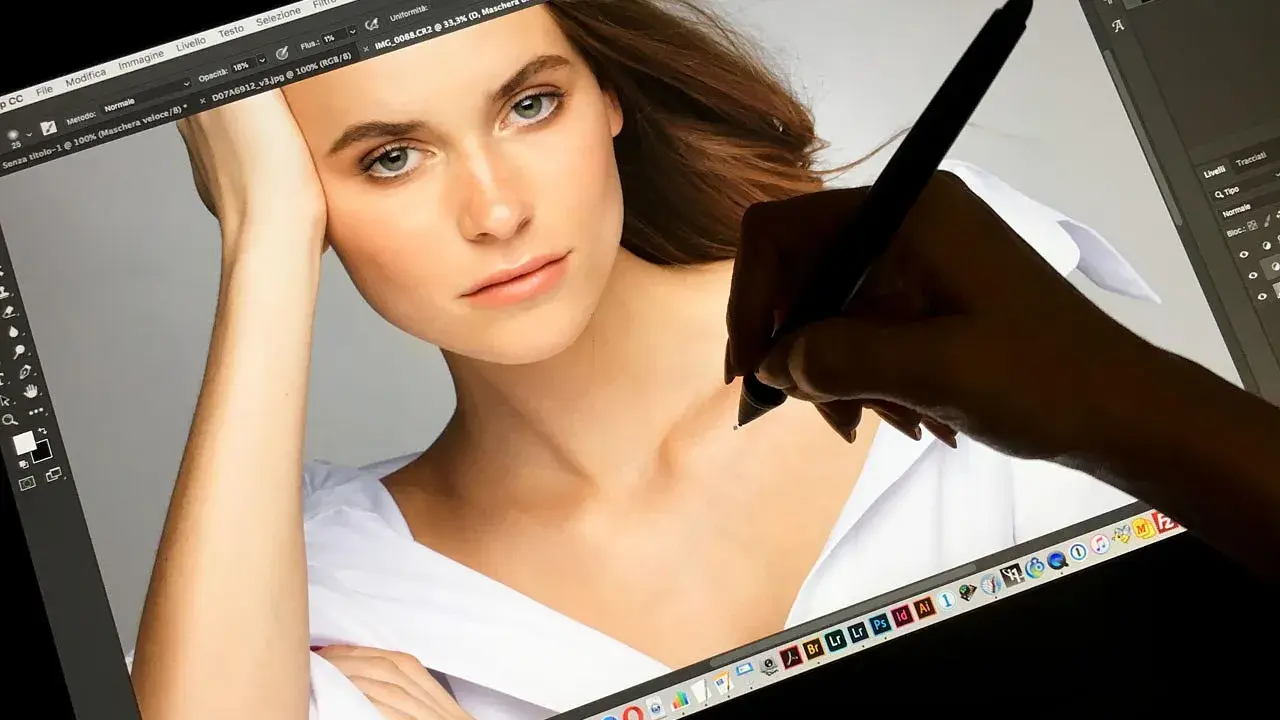
Task: Open Illustrator from the Dock
Action: coord(925,607)
